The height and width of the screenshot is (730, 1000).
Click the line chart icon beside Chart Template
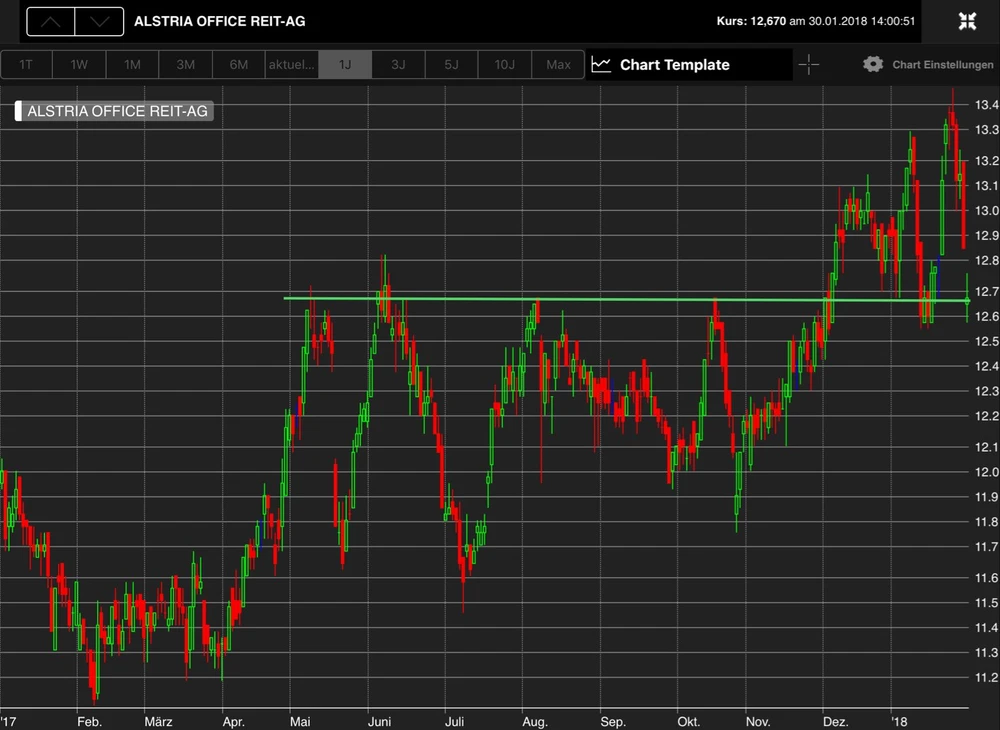click(x=601, y=65)
